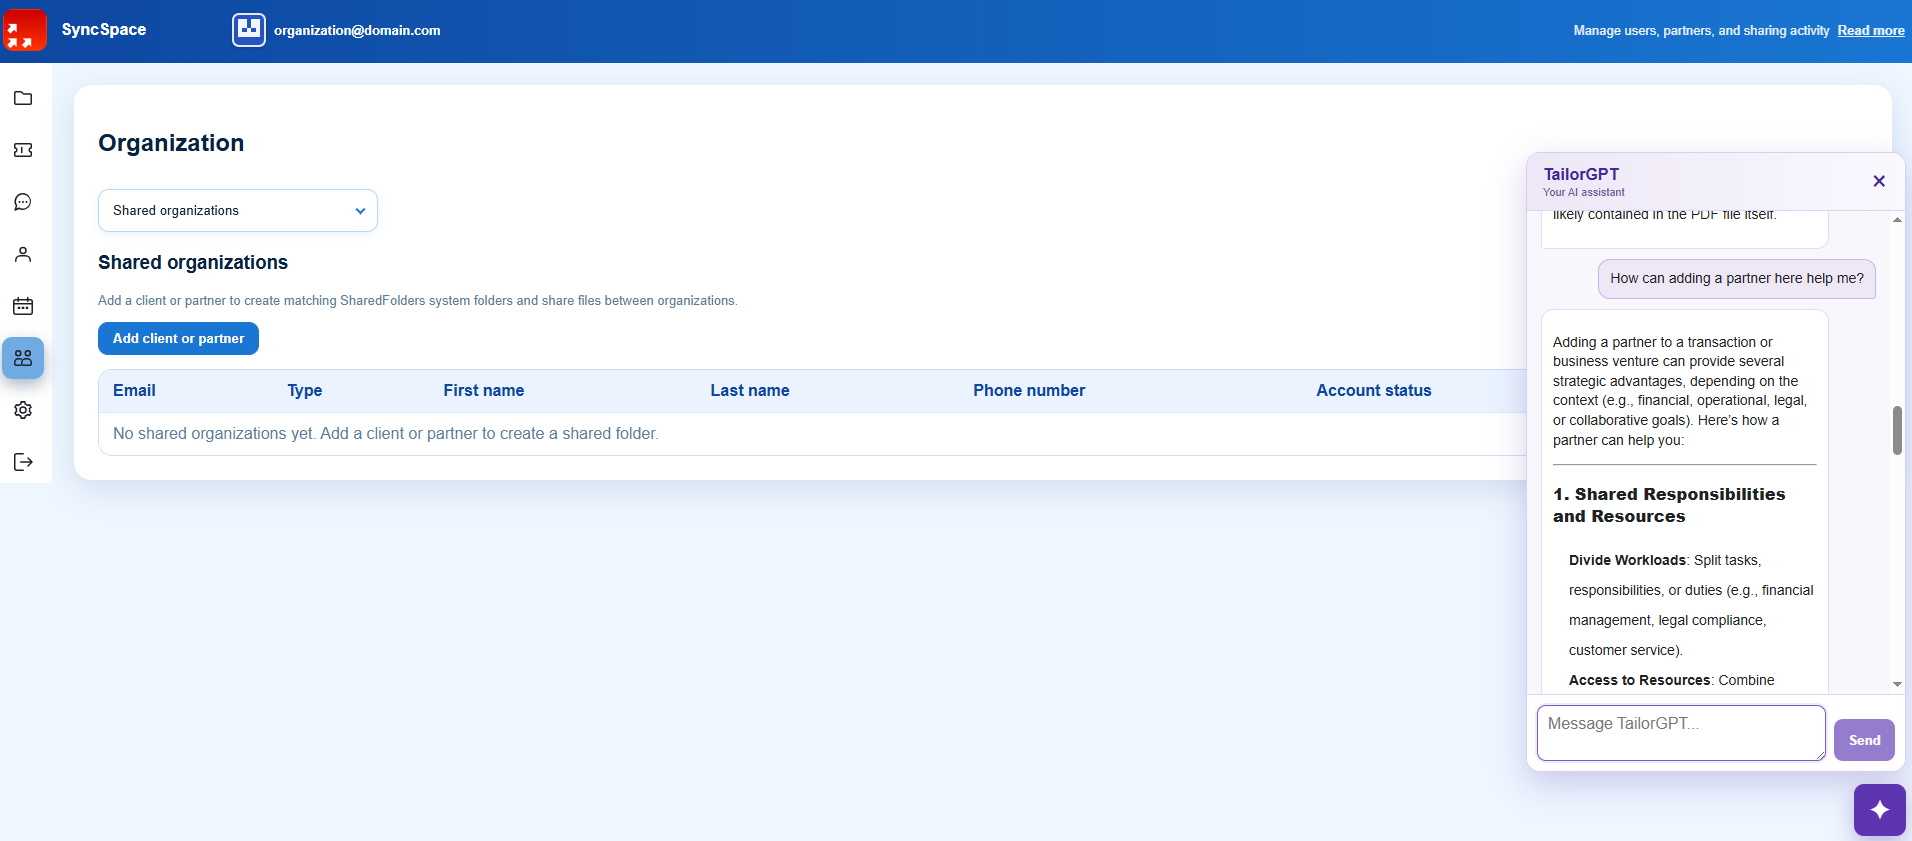The height and width of the screenshot is (841, 1912).
Task: Click chat scrollbar down arrow
Action: tap(1897, 685)
